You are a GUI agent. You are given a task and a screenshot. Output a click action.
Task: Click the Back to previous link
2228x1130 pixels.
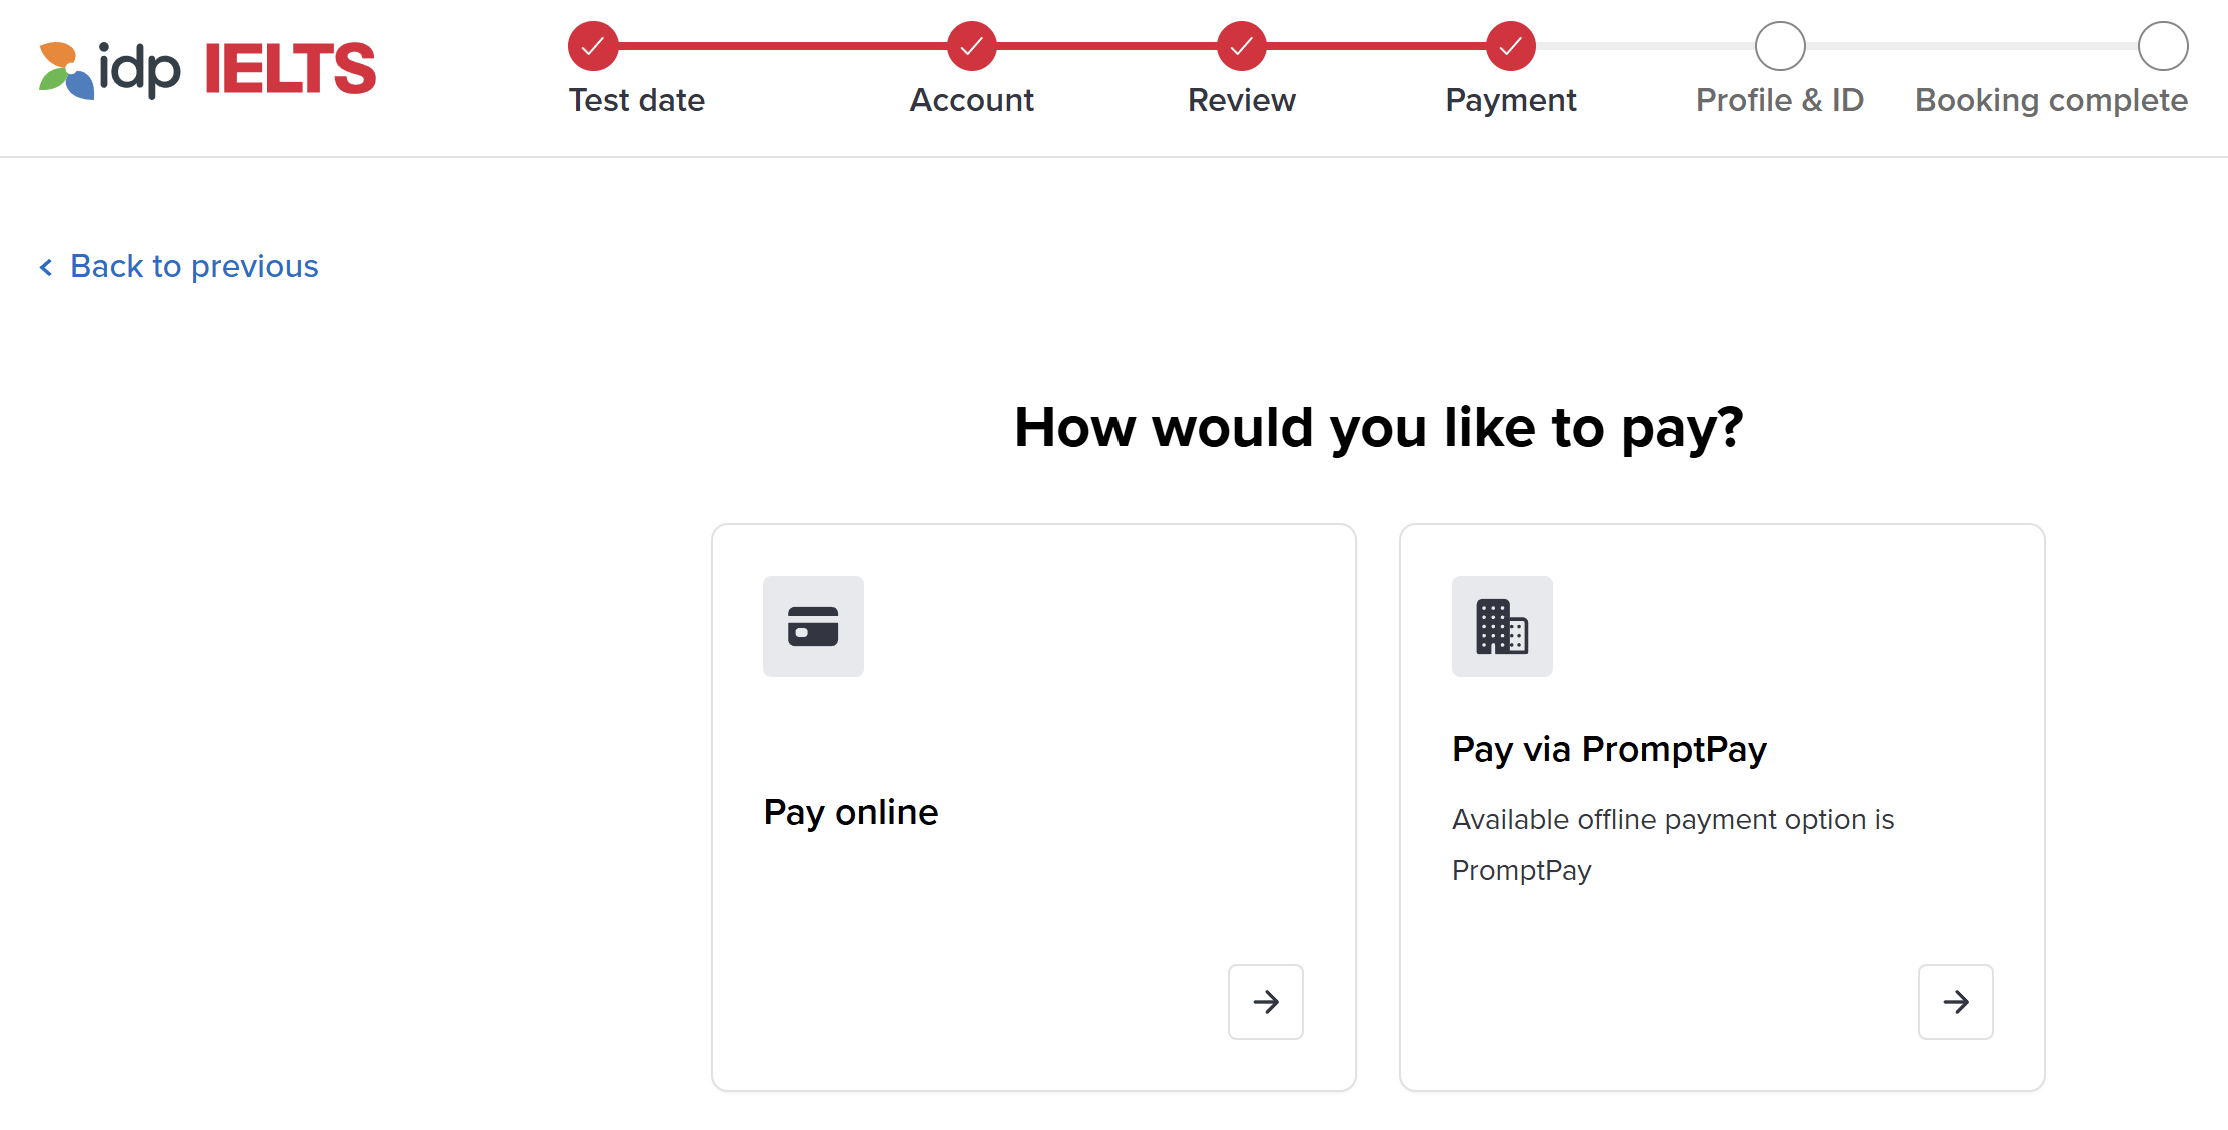194,267
